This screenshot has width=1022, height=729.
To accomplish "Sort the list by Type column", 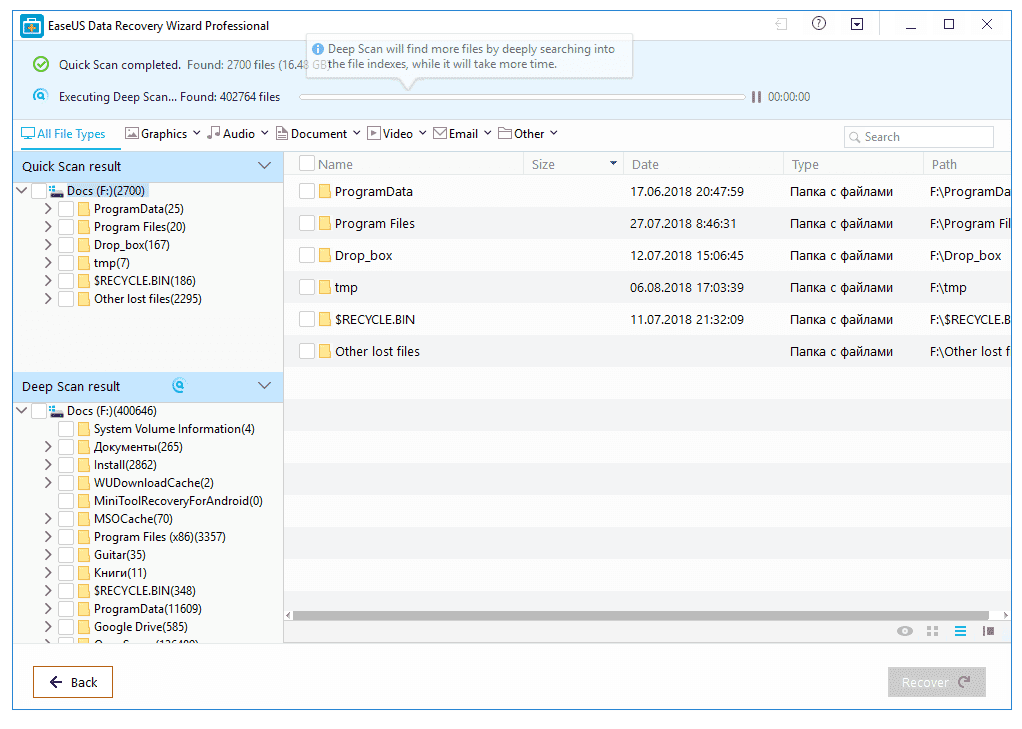I will (853, 164).
